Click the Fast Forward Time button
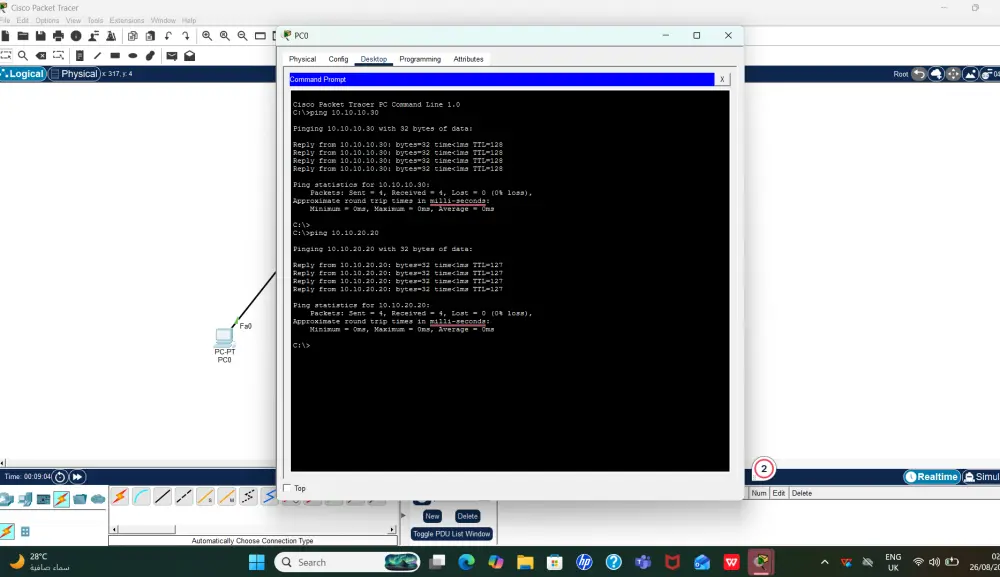This screenshot has height=577, width=1000. [x=77, y=477]
